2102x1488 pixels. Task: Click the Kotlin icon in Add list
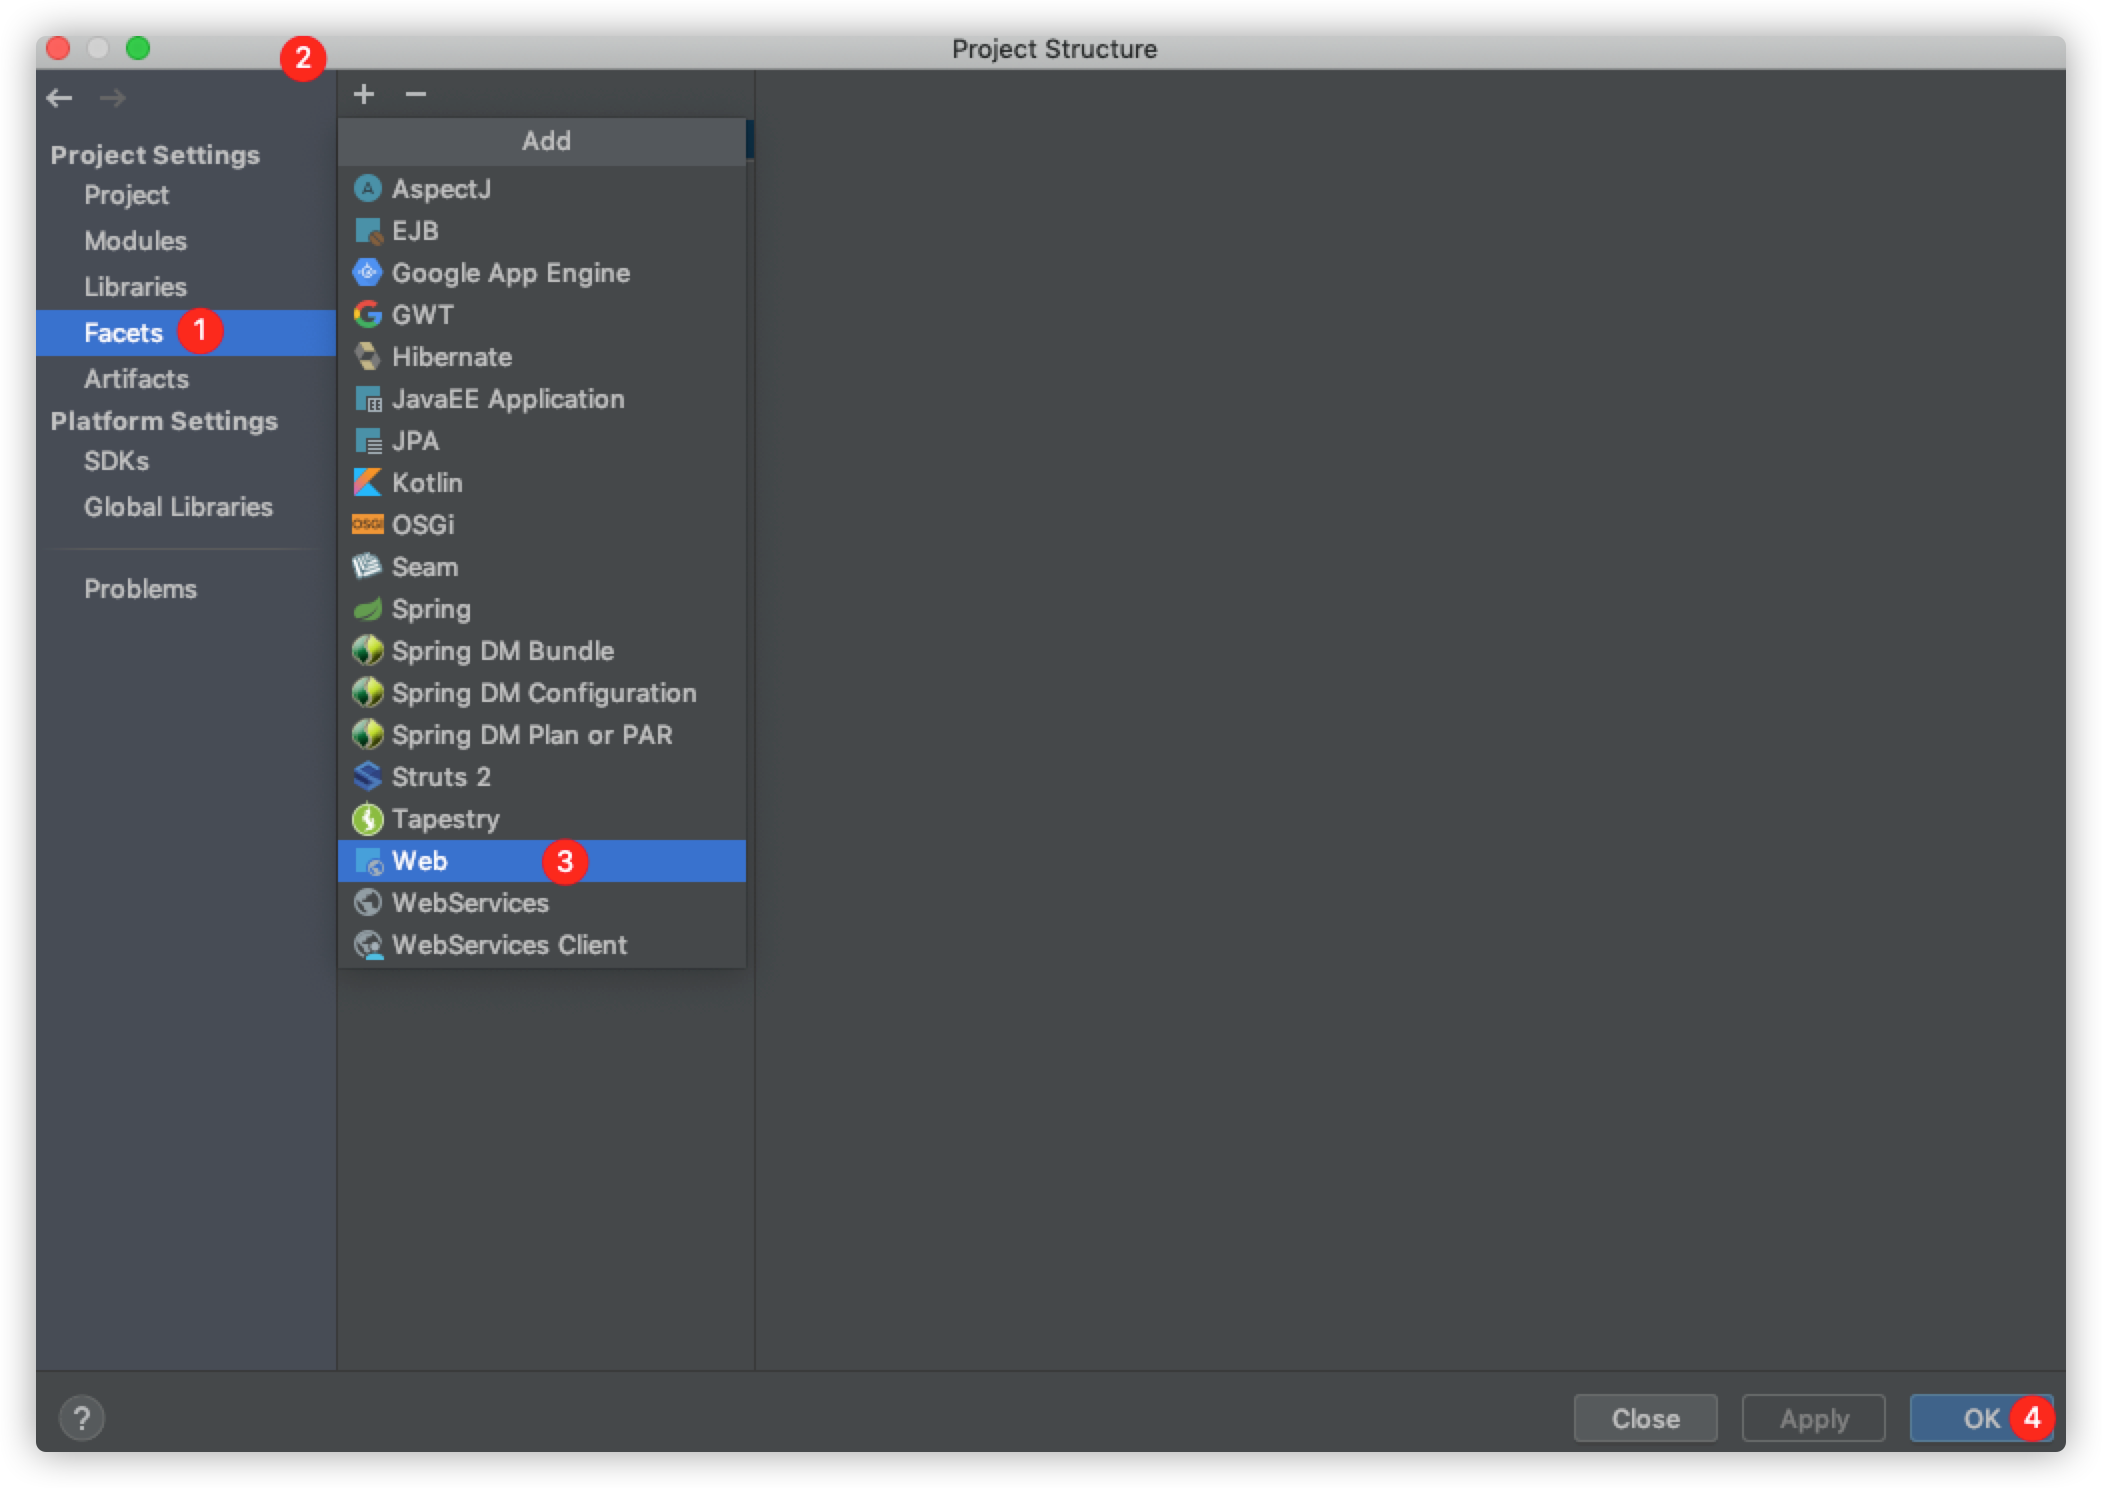click(x=367, y=483)
